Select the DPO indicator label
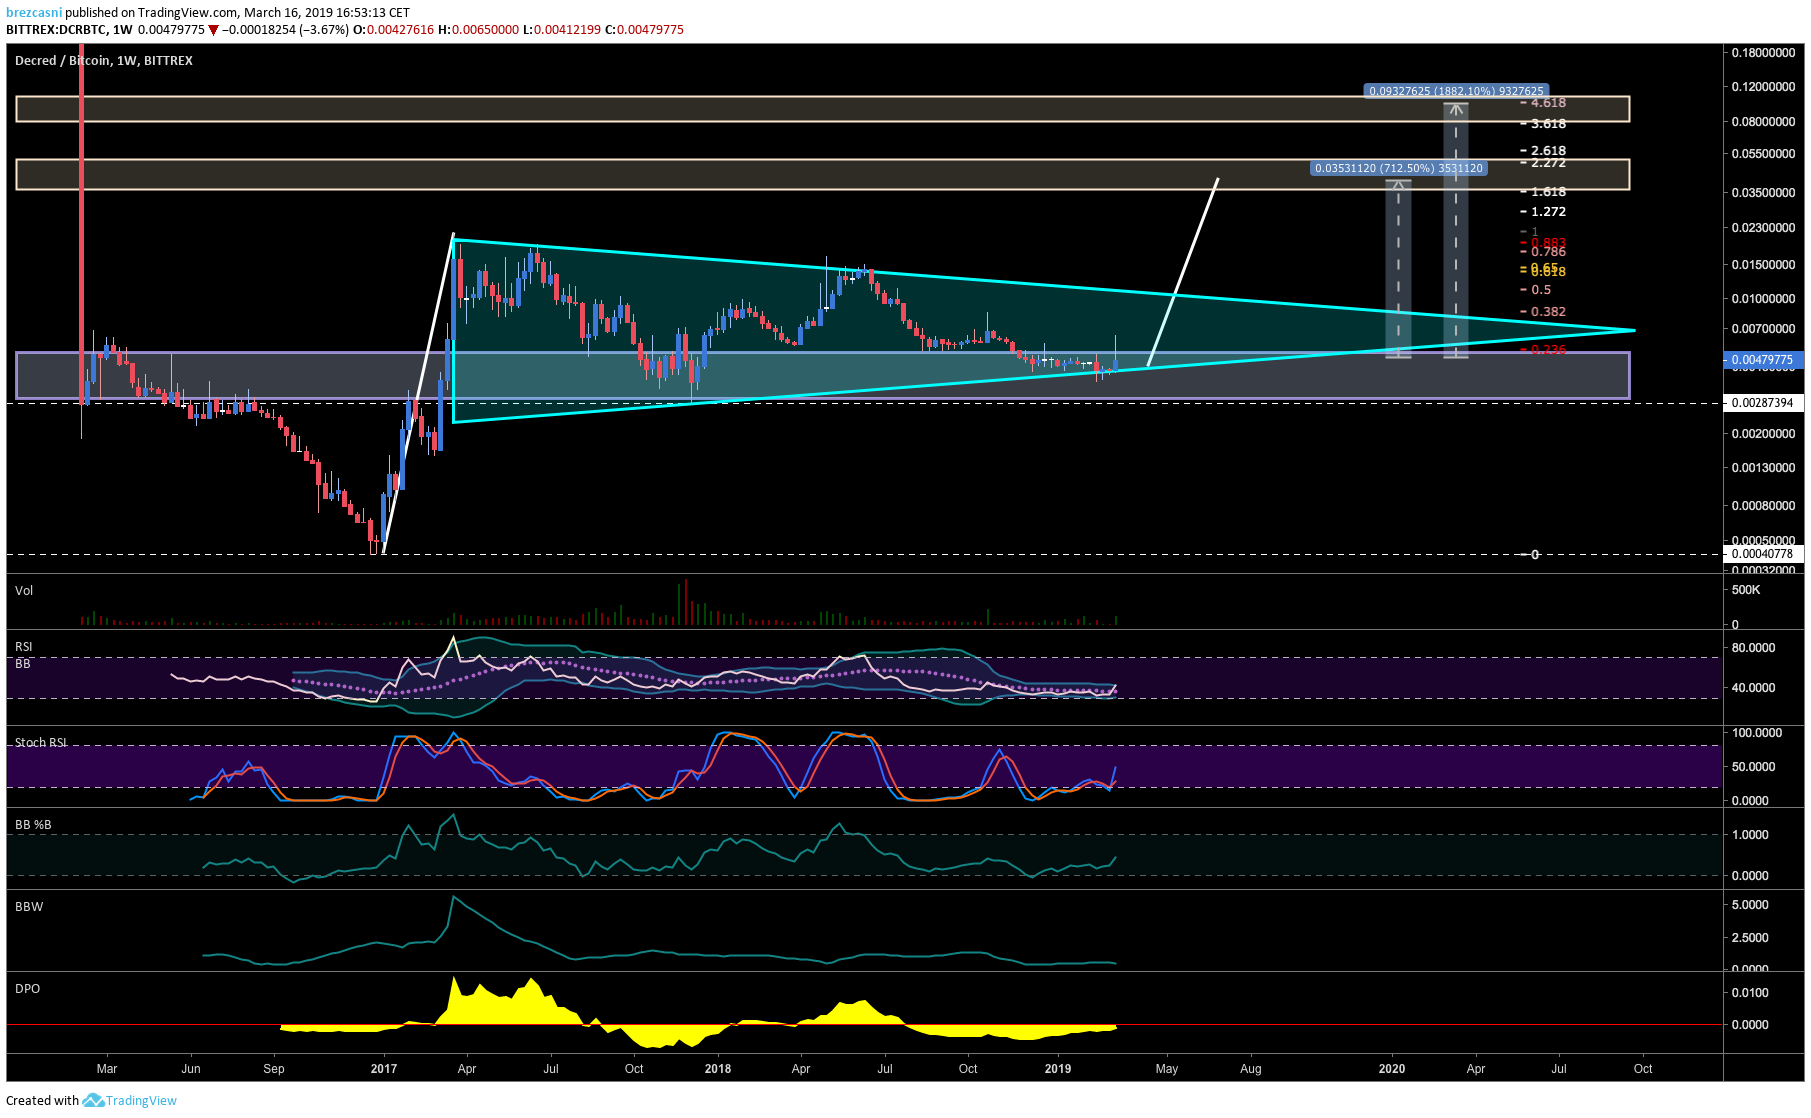1811x1118 pixels. [28, 989]
